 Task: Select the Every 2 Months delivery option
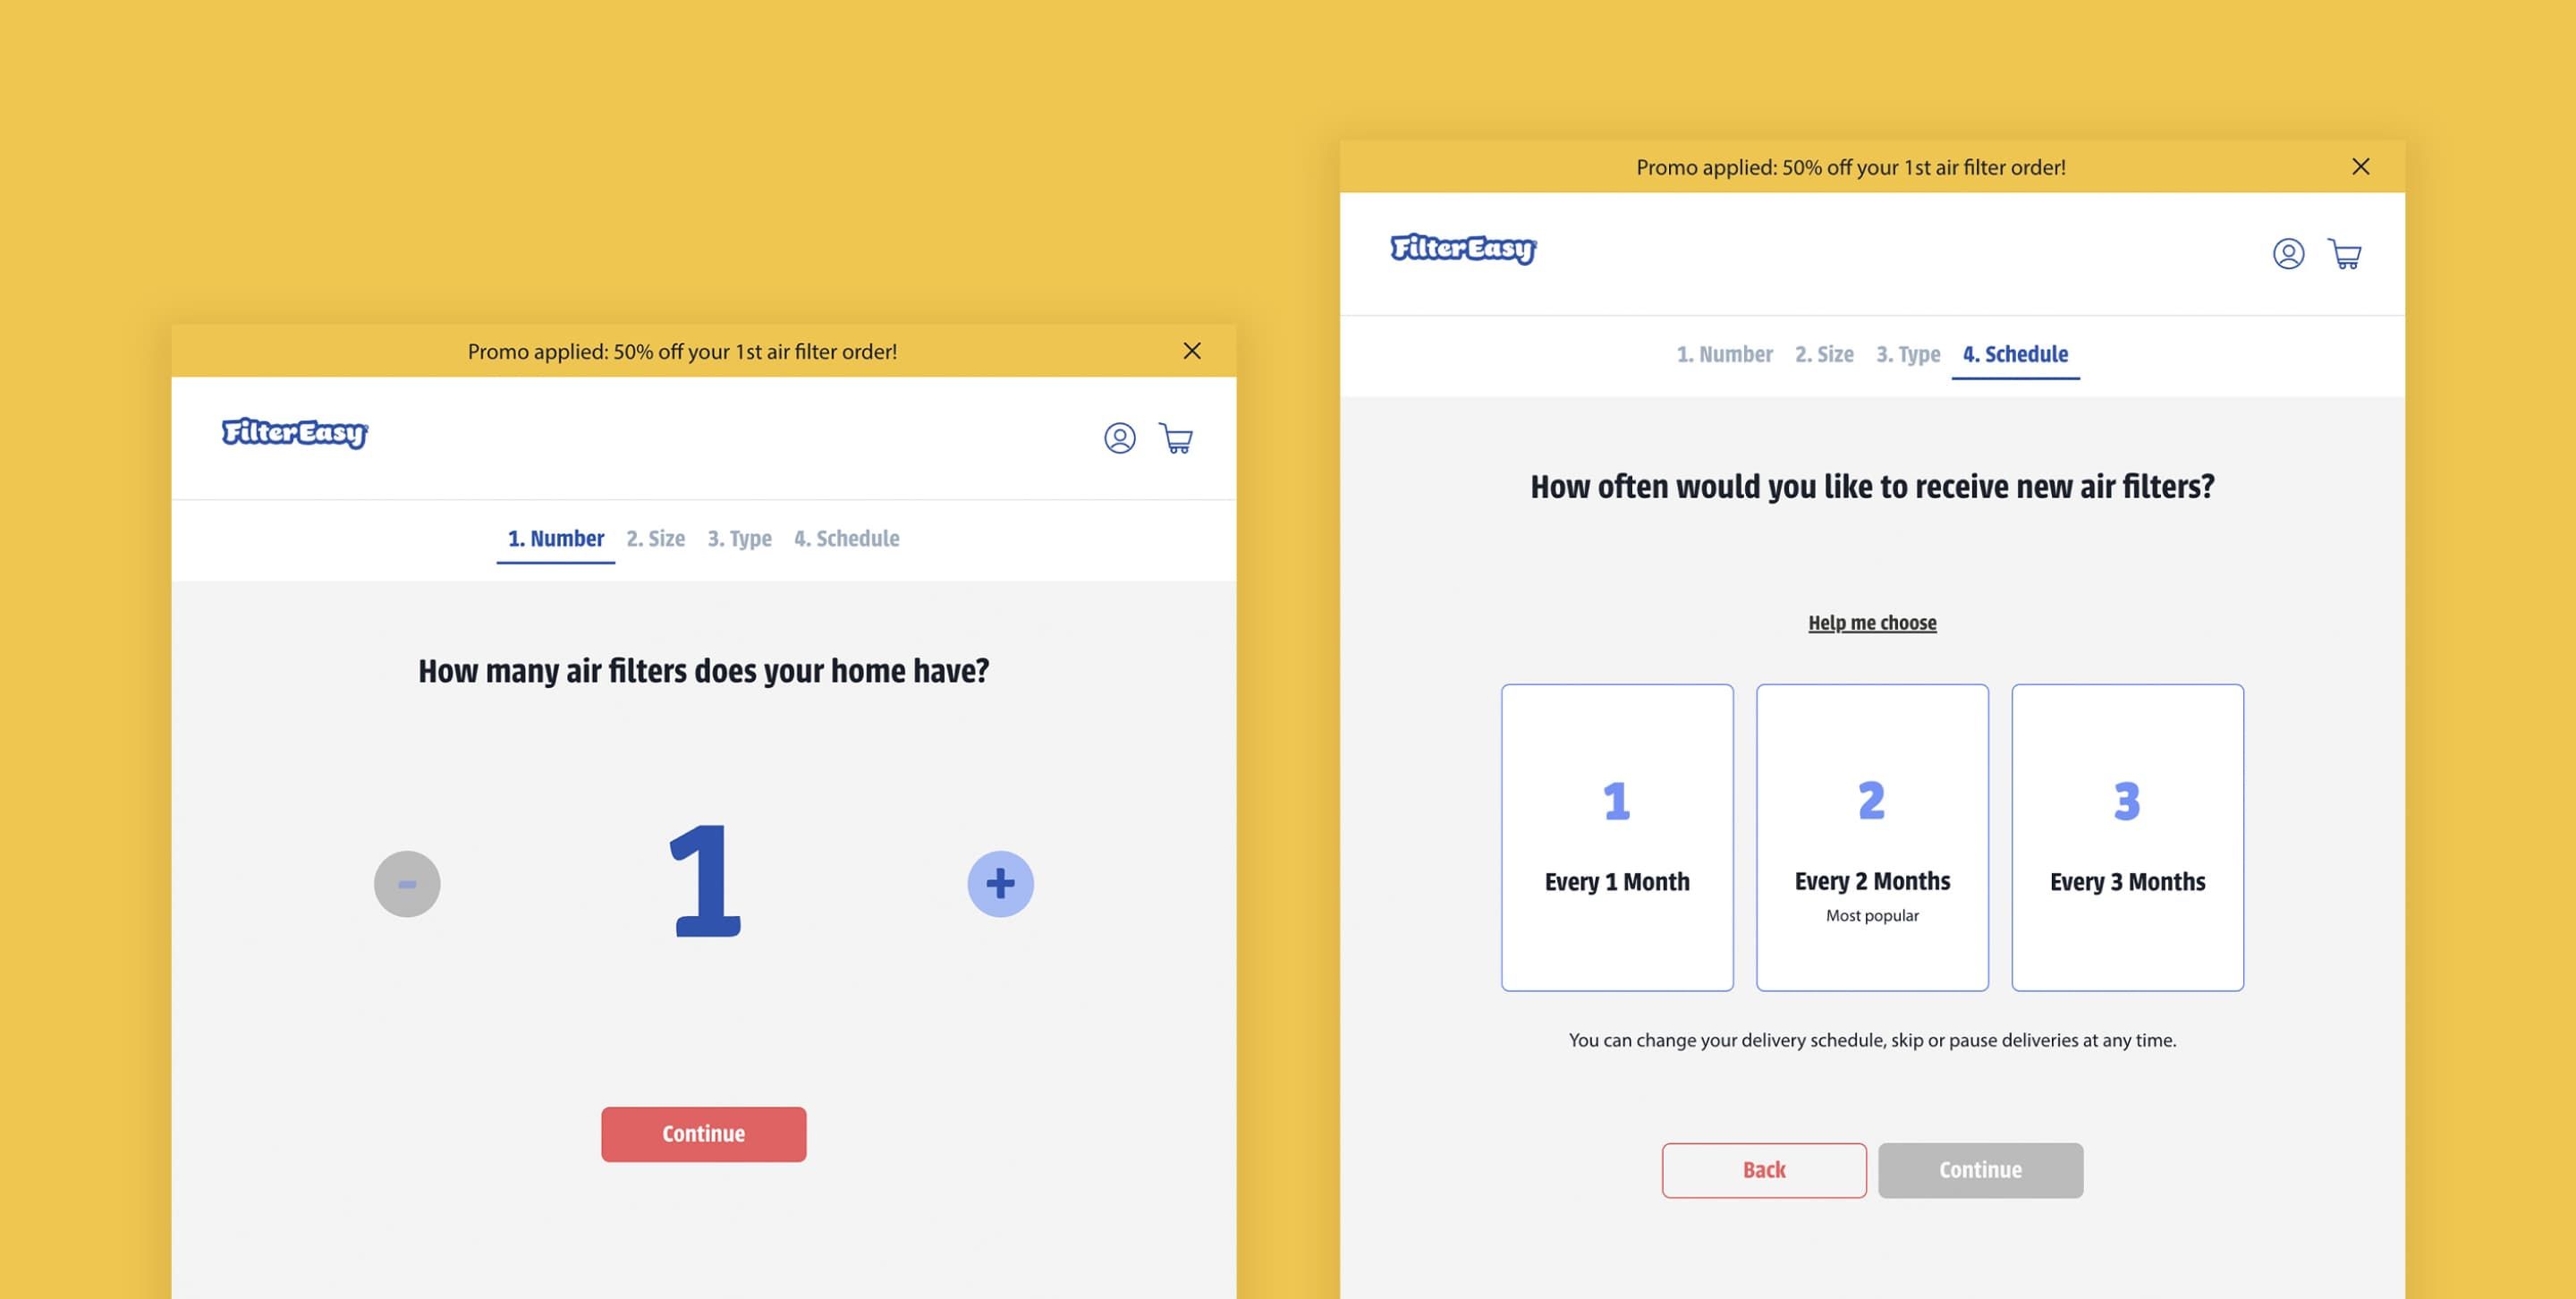pyautogui.click(x=1871, y=836)
